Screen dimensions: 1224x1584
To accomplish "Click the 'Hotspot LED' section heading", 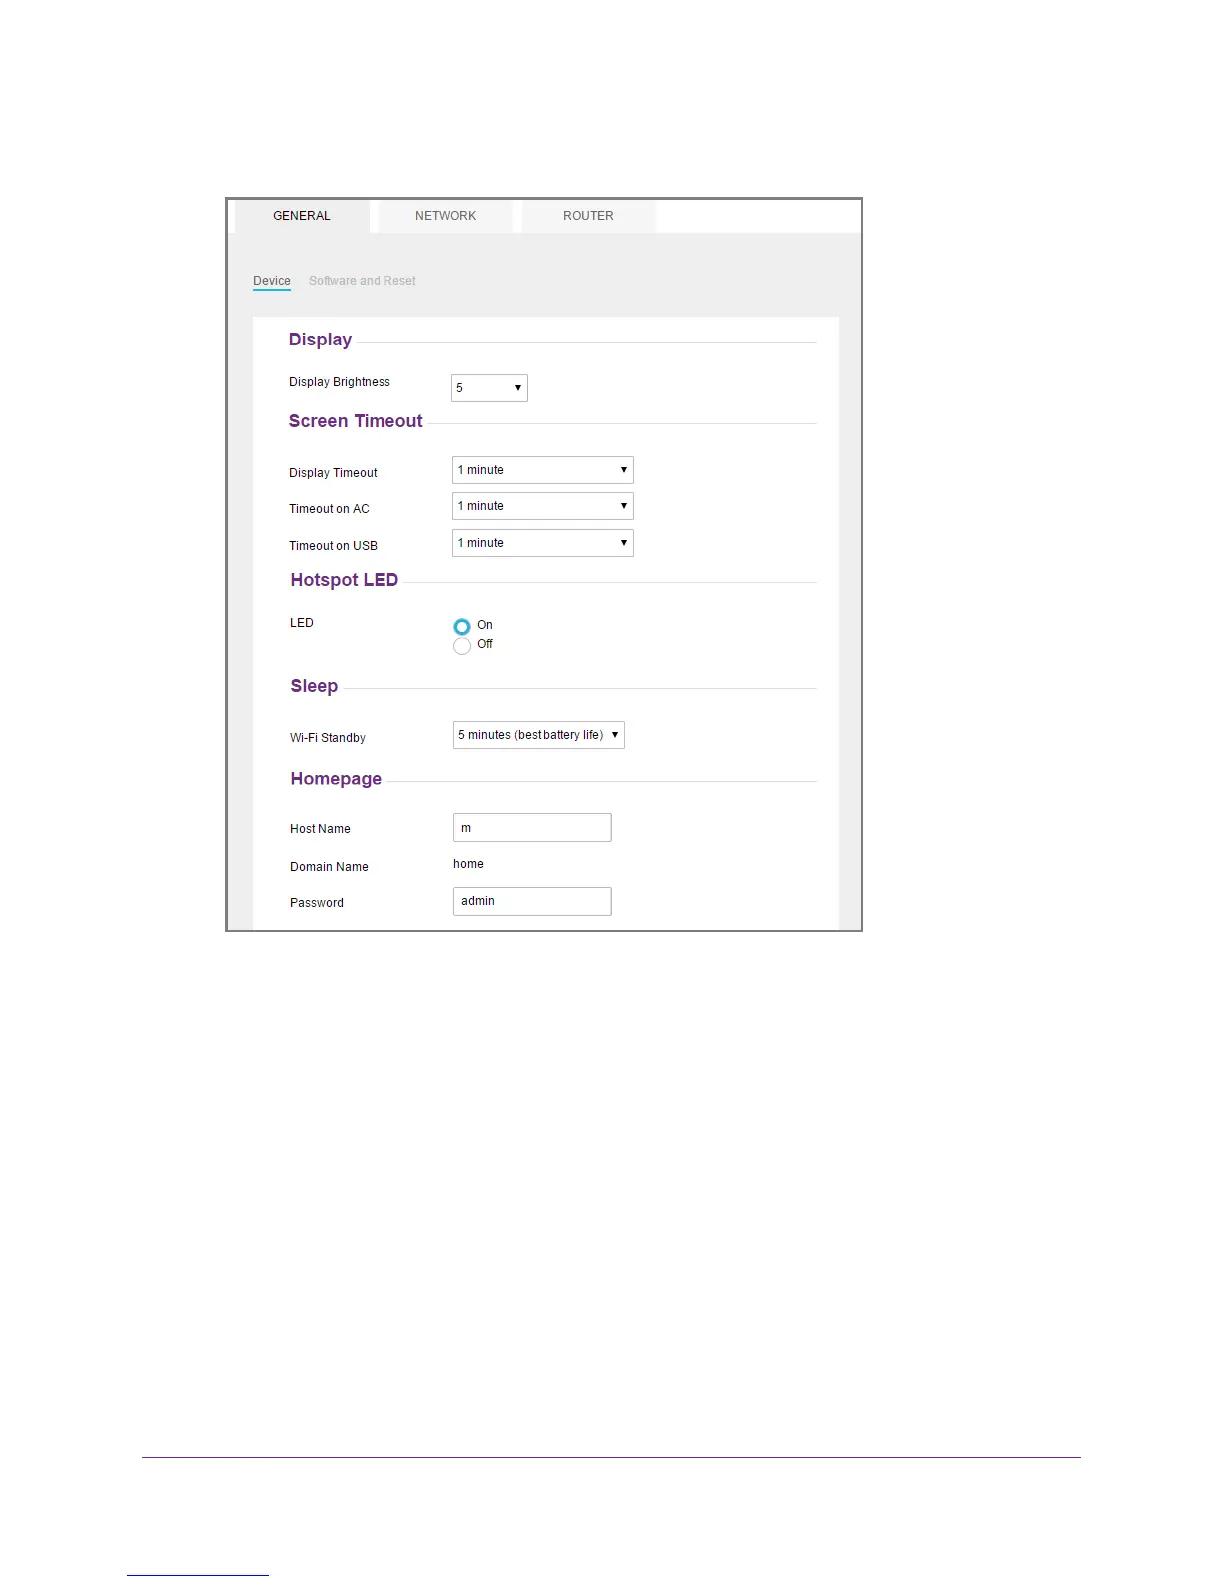I will pyautogui.click(x=344, y=580).
